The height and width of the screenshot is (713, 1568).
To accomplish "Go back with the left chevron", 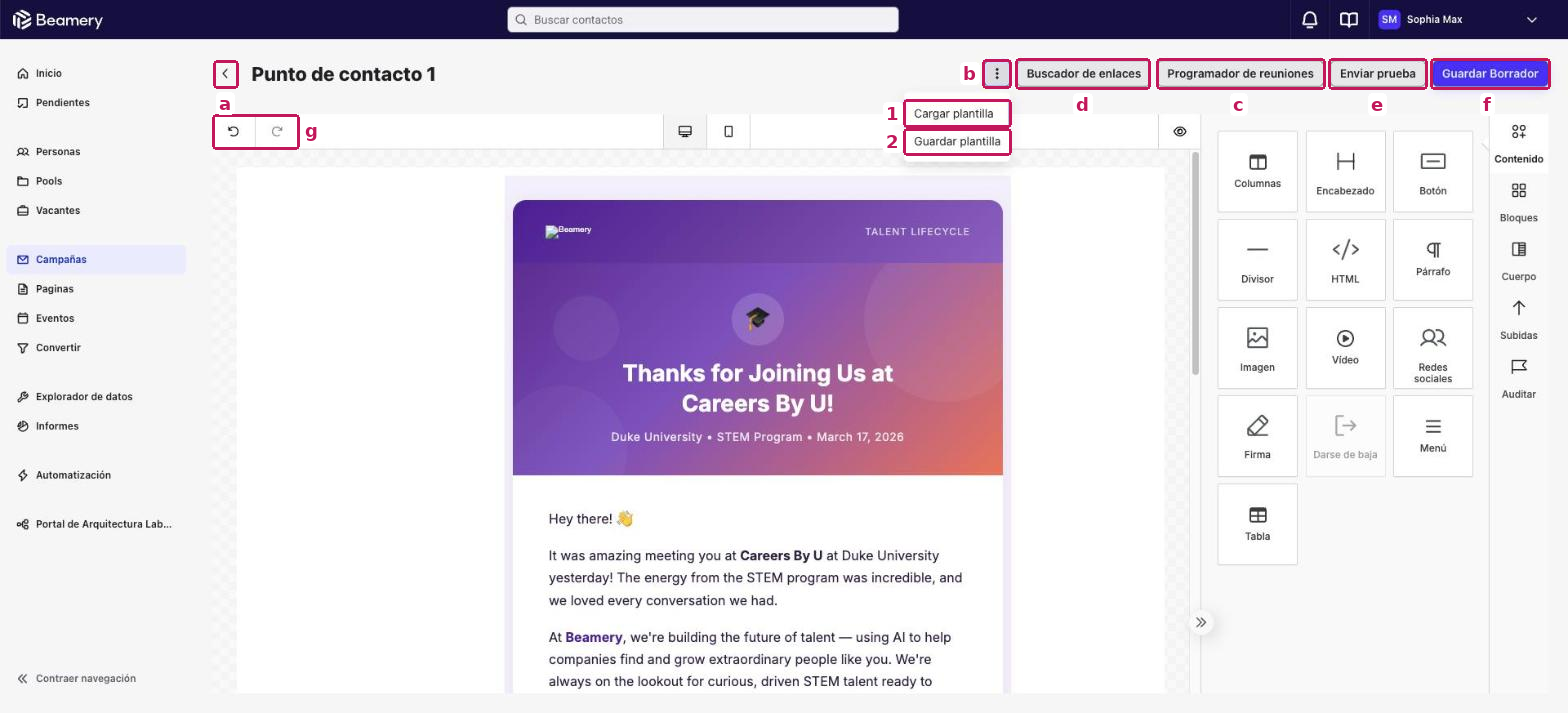I will tap(226, 74).
